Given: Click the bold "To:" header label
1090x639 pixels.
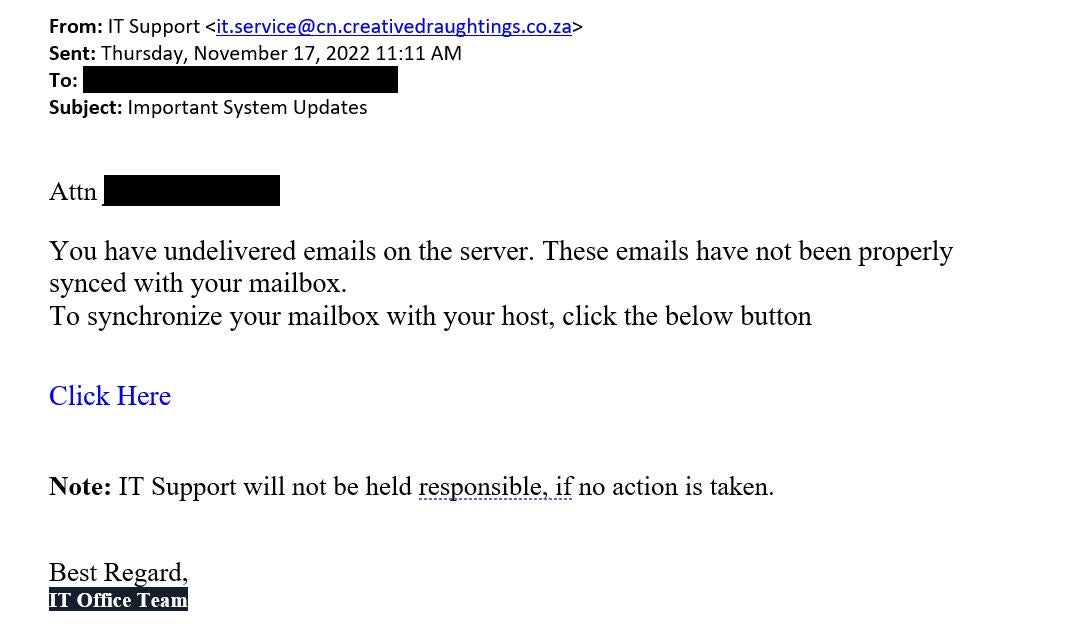Looking at the screenshot, I should click(63, 81).
